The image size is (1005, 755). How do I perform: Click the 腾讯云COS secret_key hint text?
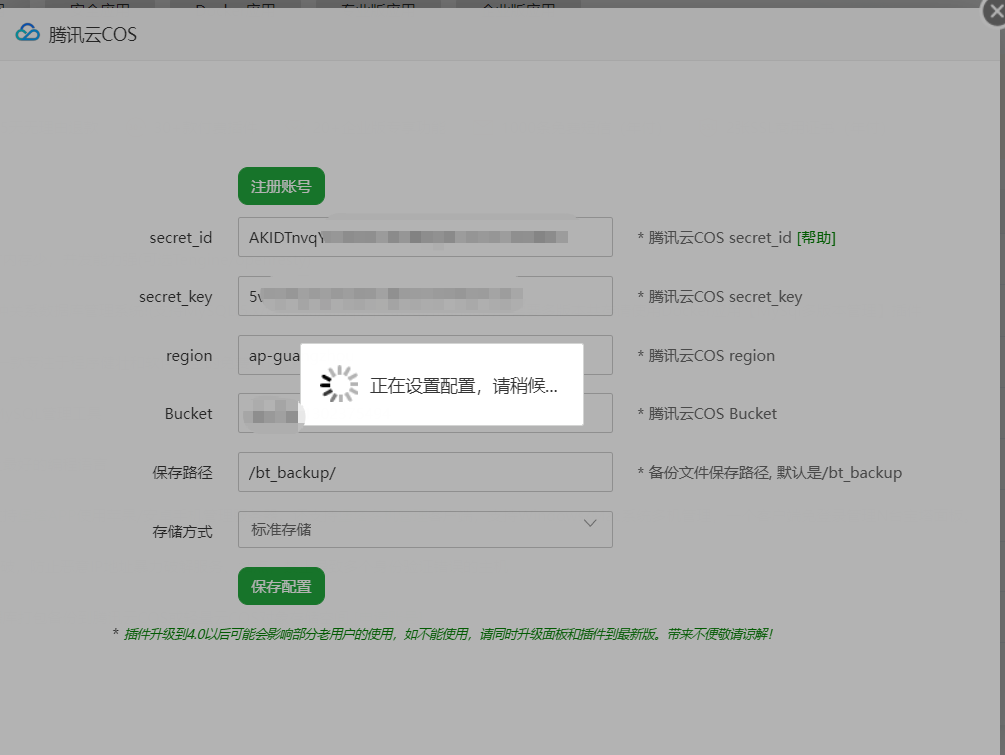(720, 297)
